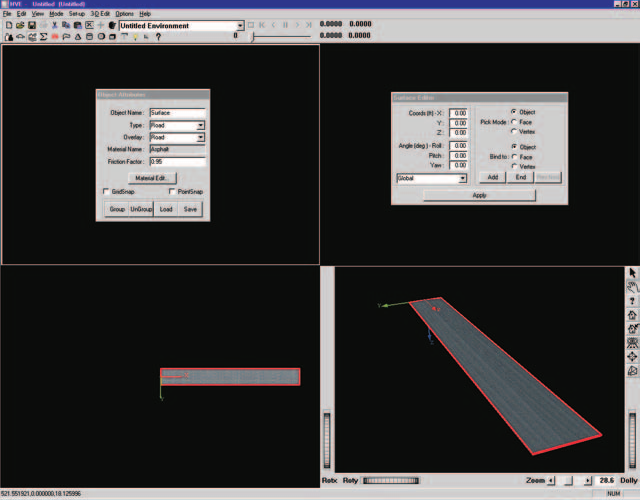Select the arrow pointer tool in viewer
The width and height of the screenshot is (640, 500).
pyautogui.click(x=632, y=273)
